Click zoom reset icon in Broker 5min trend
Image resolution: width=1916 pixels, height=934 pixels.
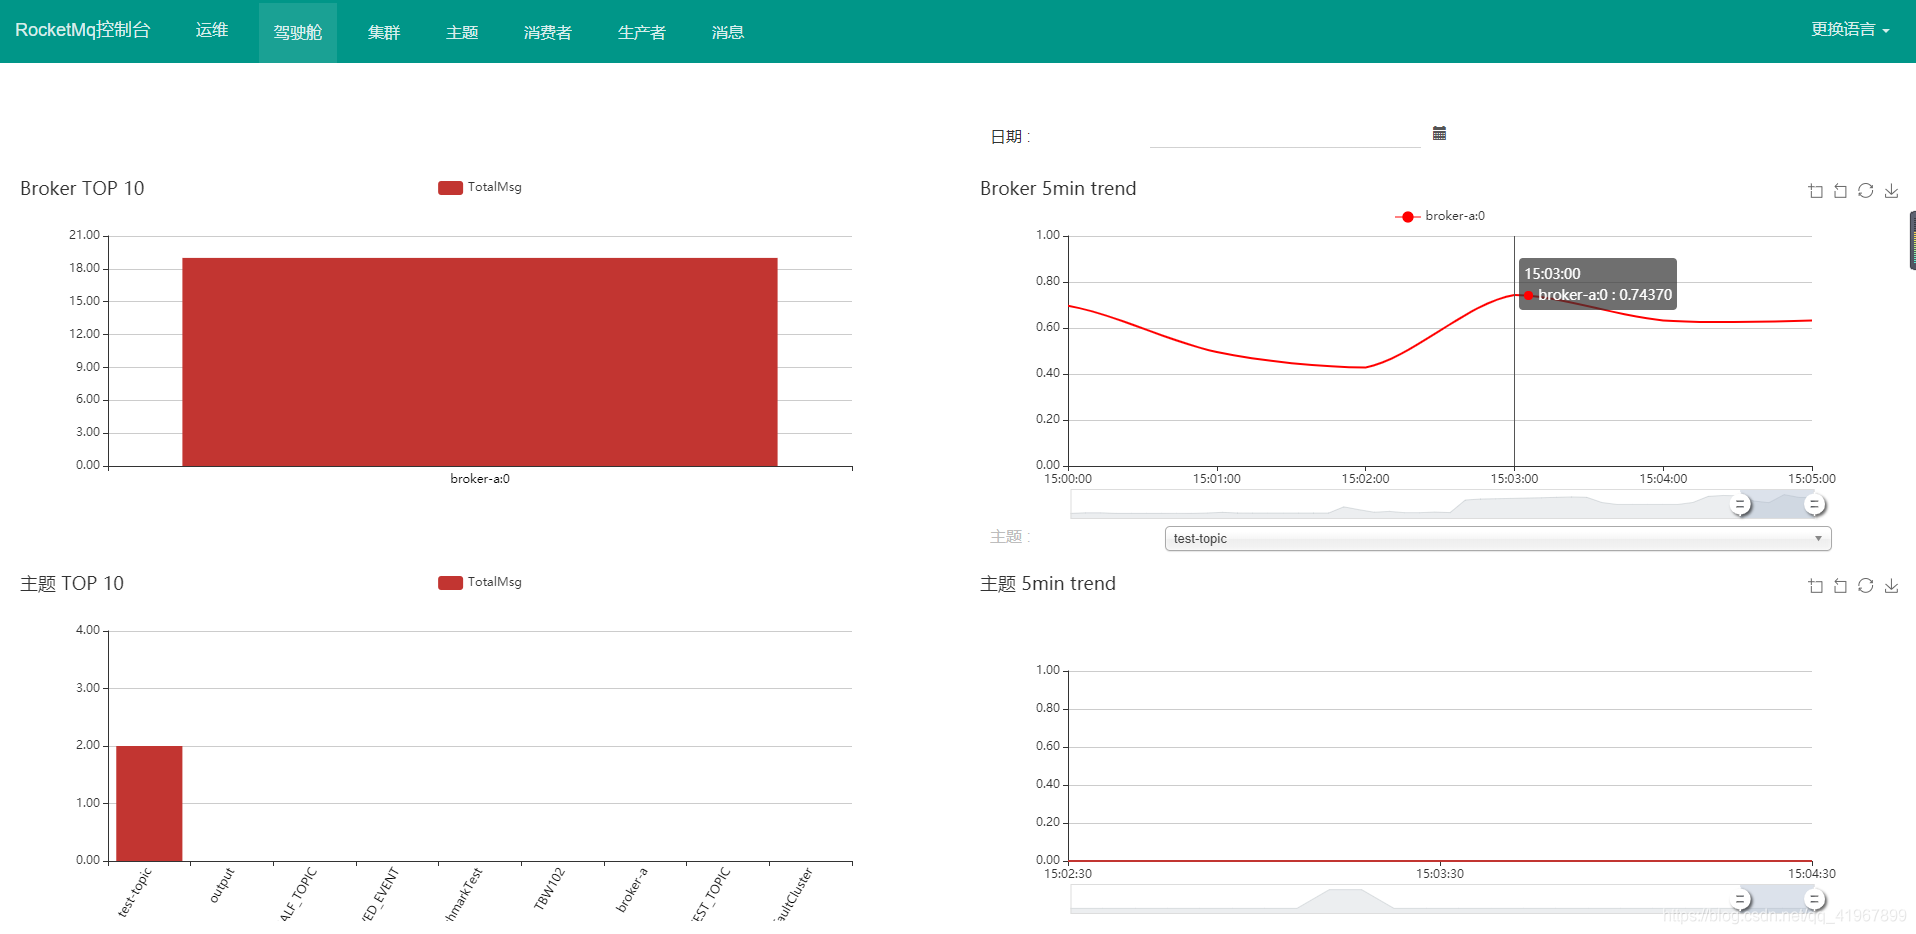click(1841, 191)
